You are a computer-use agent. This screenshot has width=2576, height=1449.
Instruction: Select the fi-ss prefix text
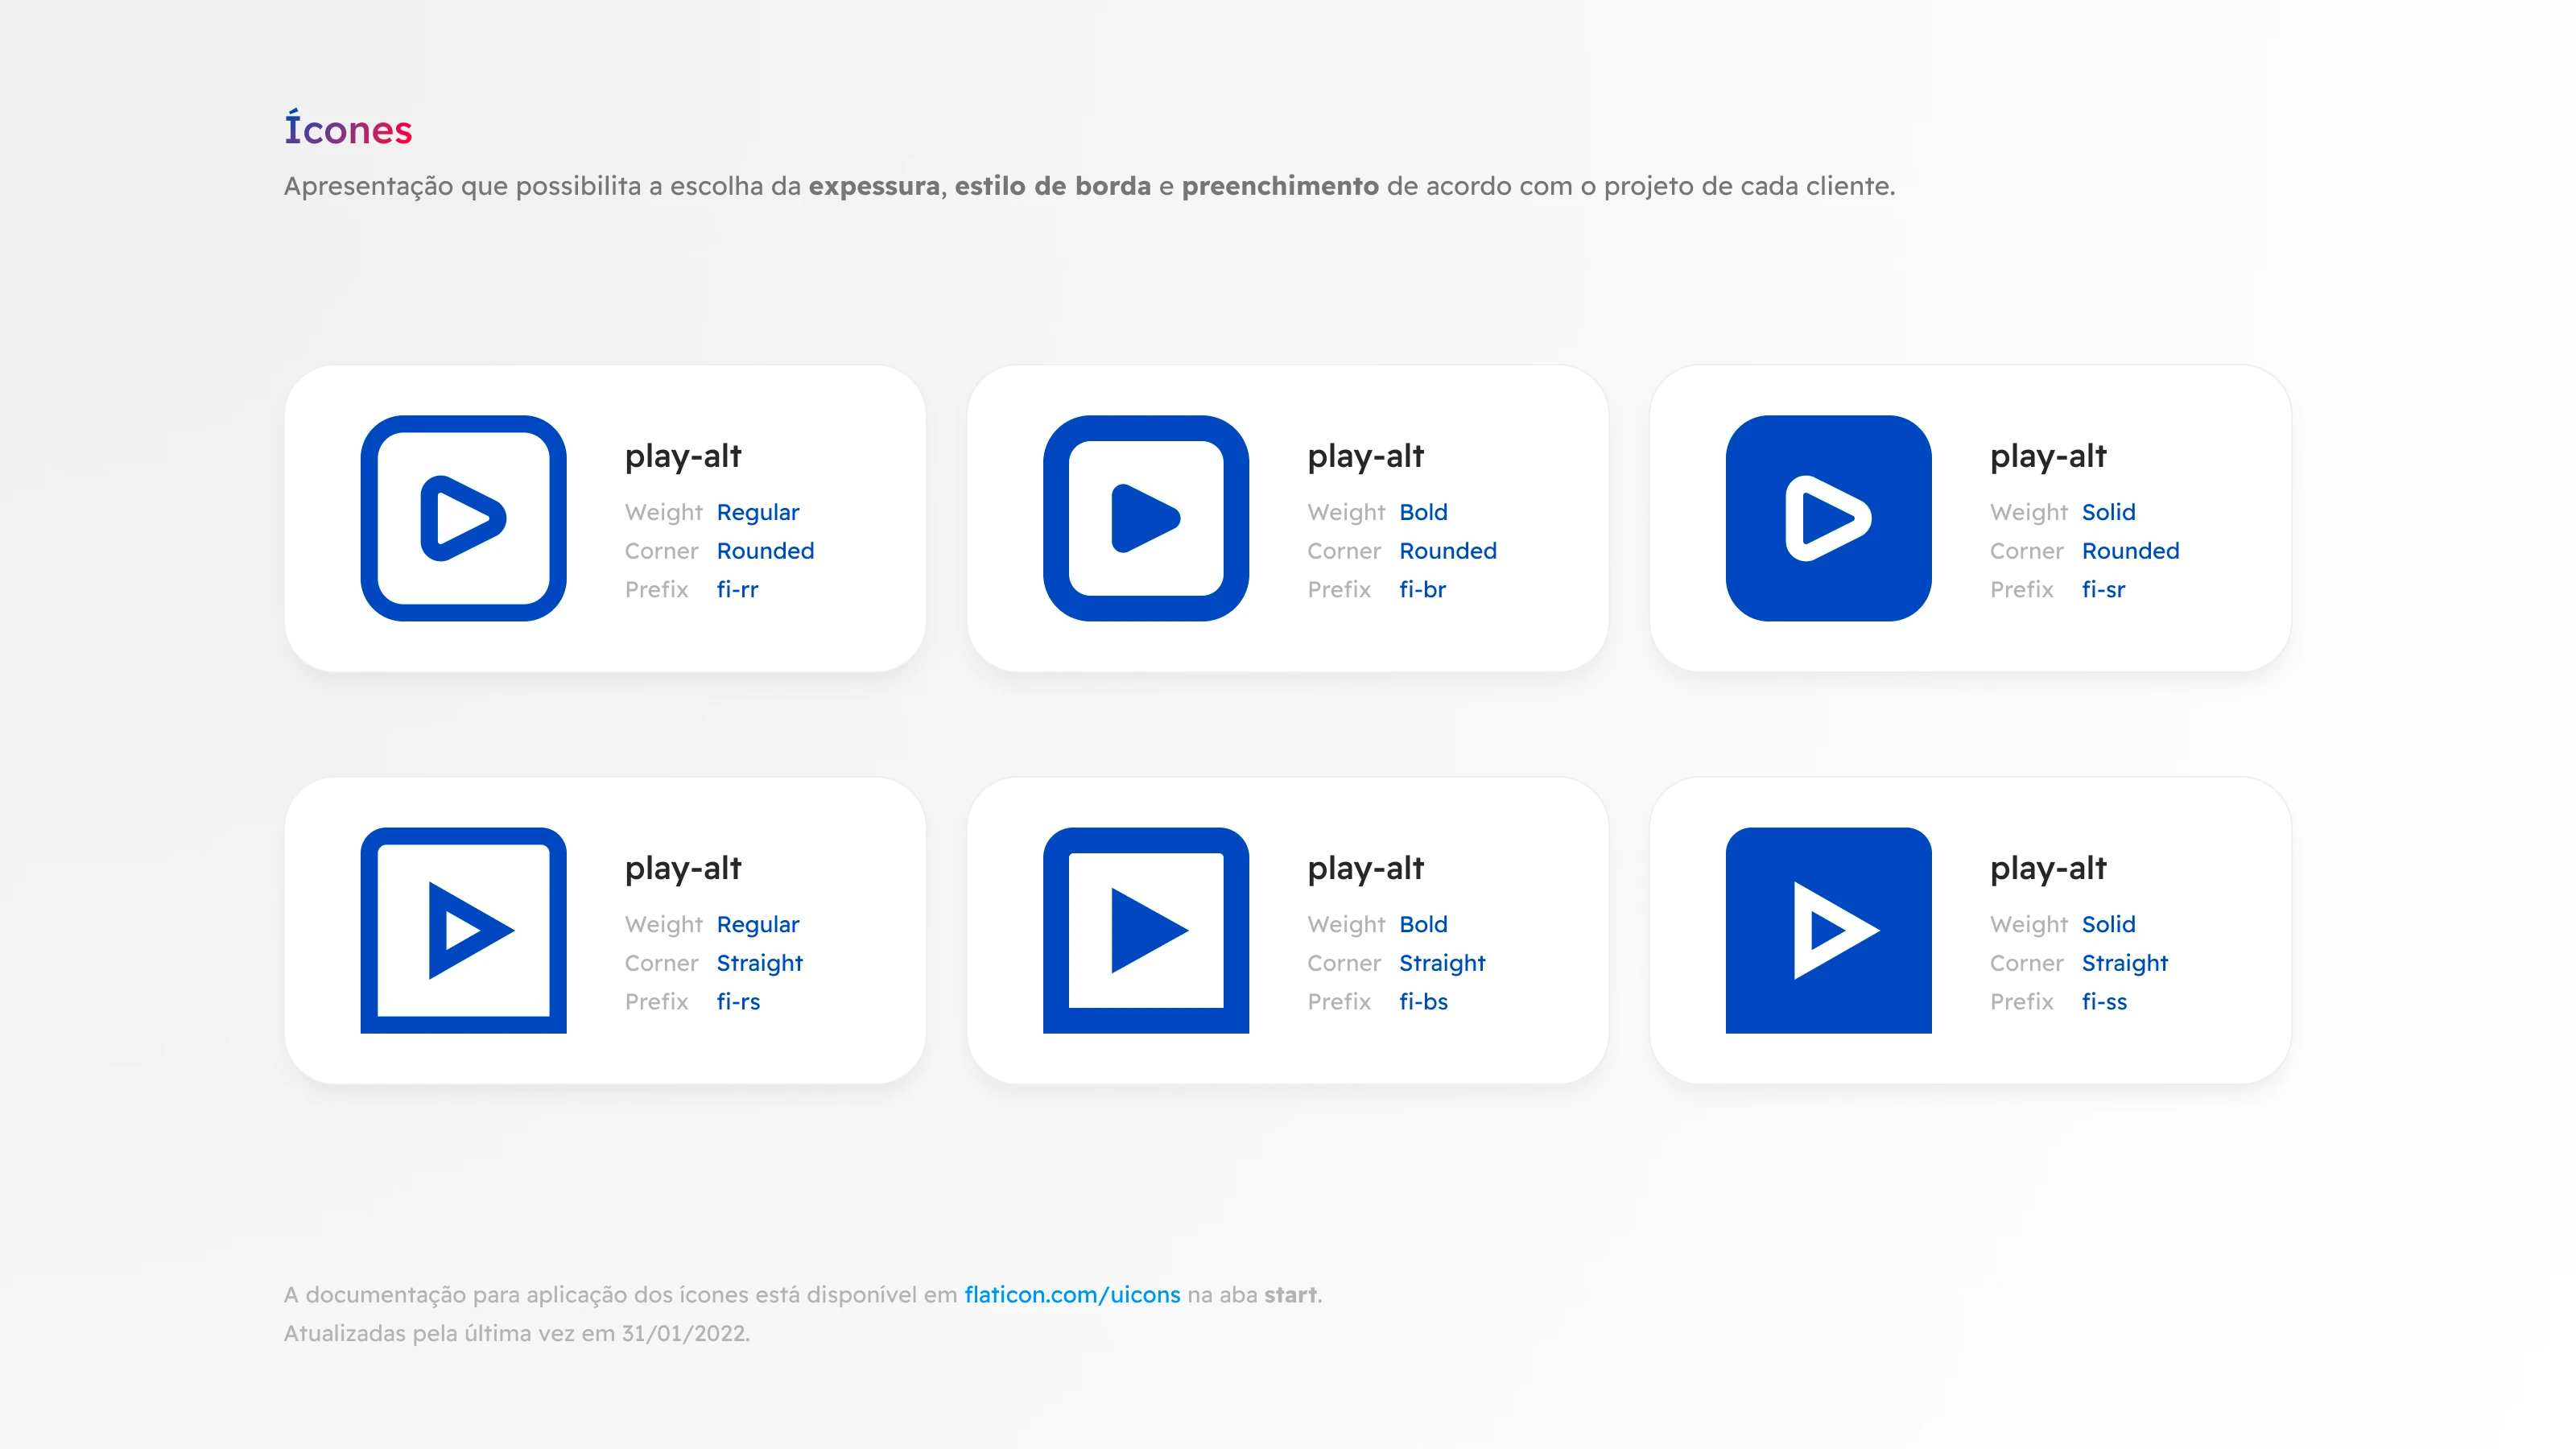(2104, 1001)
